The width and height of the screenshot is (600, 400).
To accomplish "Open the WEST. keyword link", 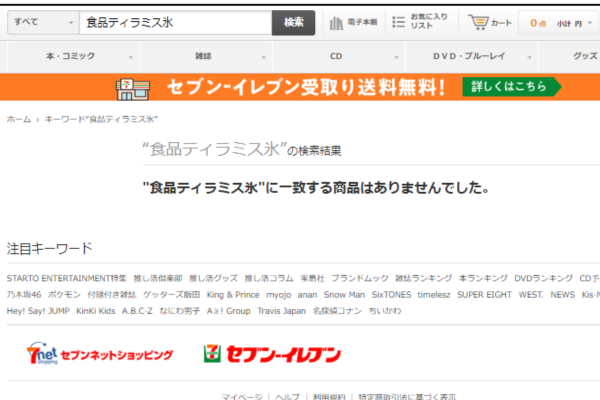I will (531, 295).
